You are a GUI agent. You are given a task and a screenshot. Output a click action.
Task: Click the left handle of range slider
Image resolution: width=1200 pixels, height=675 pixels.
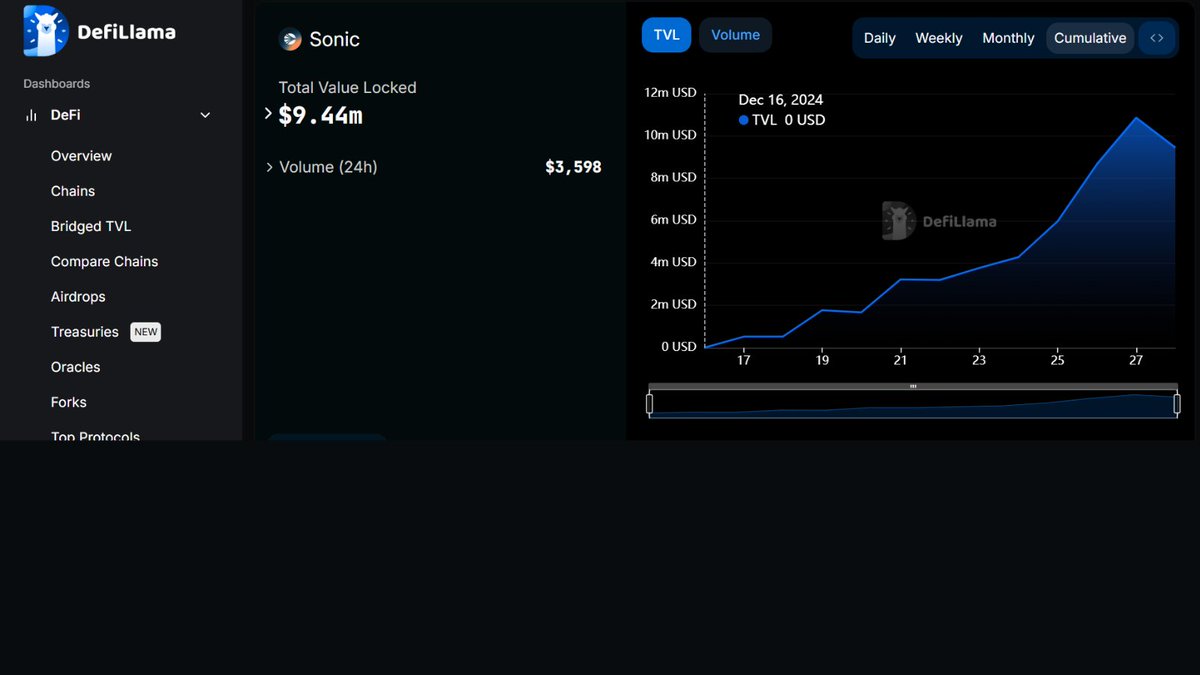(649, 403)
